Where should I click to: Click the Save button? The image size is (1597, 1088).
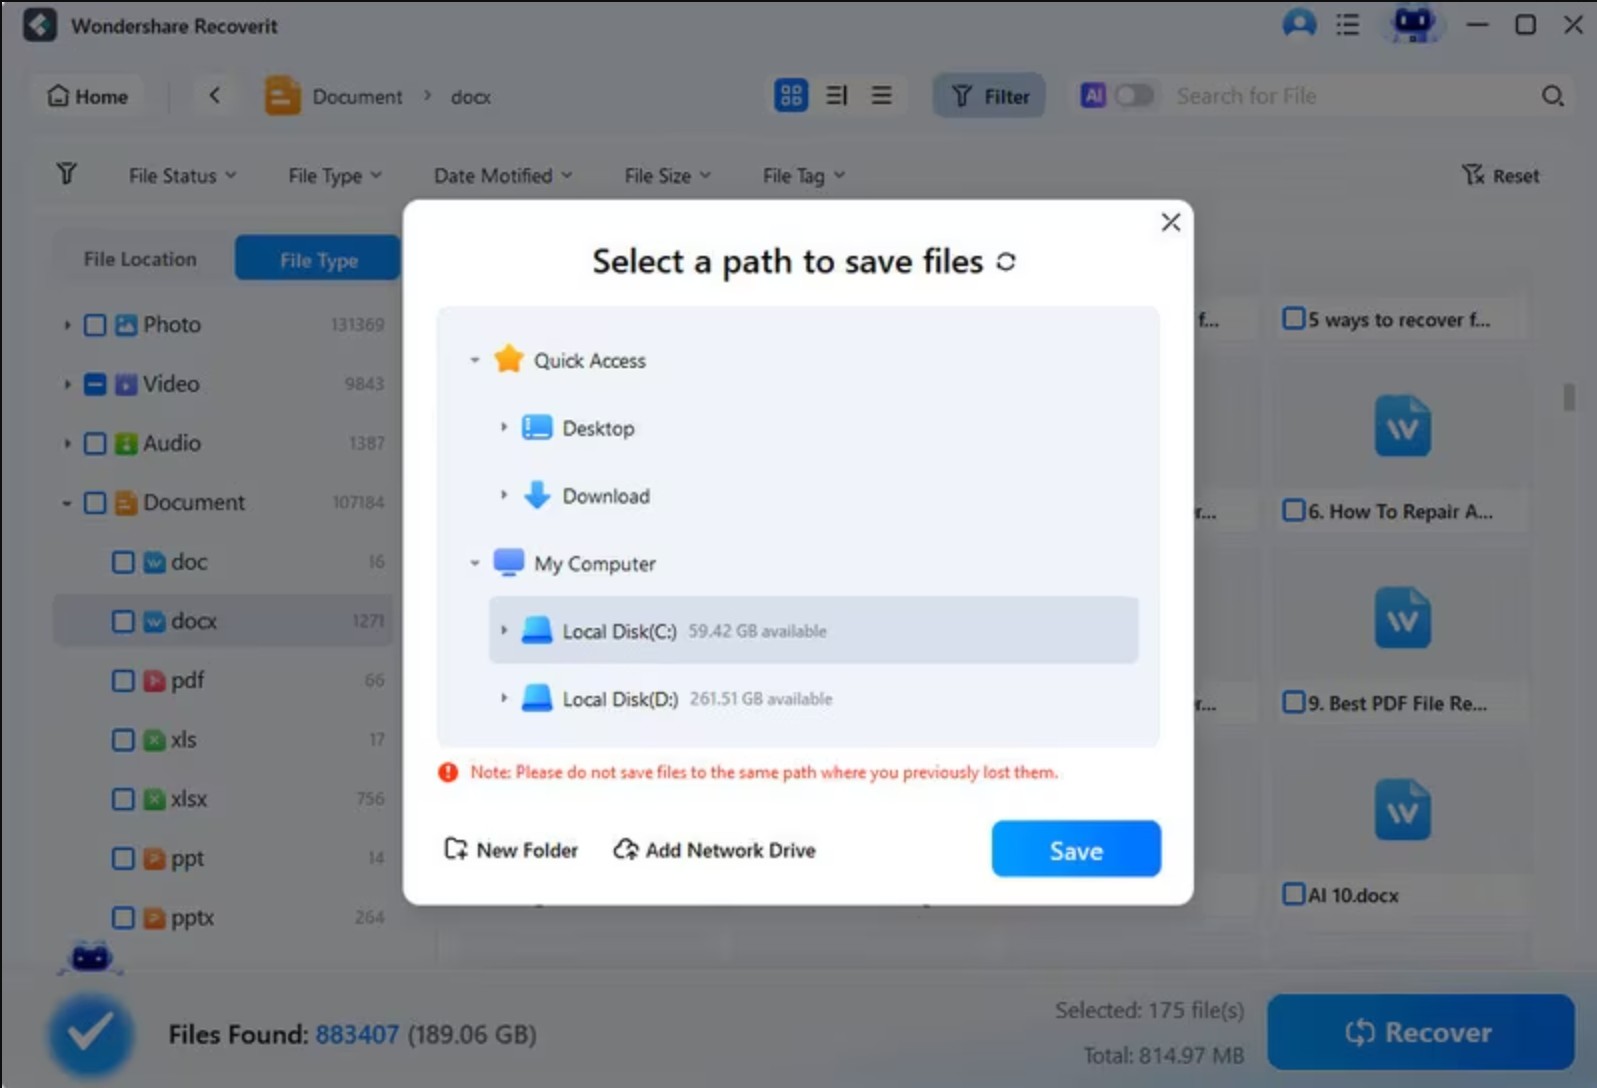(x=1076, y=849)
